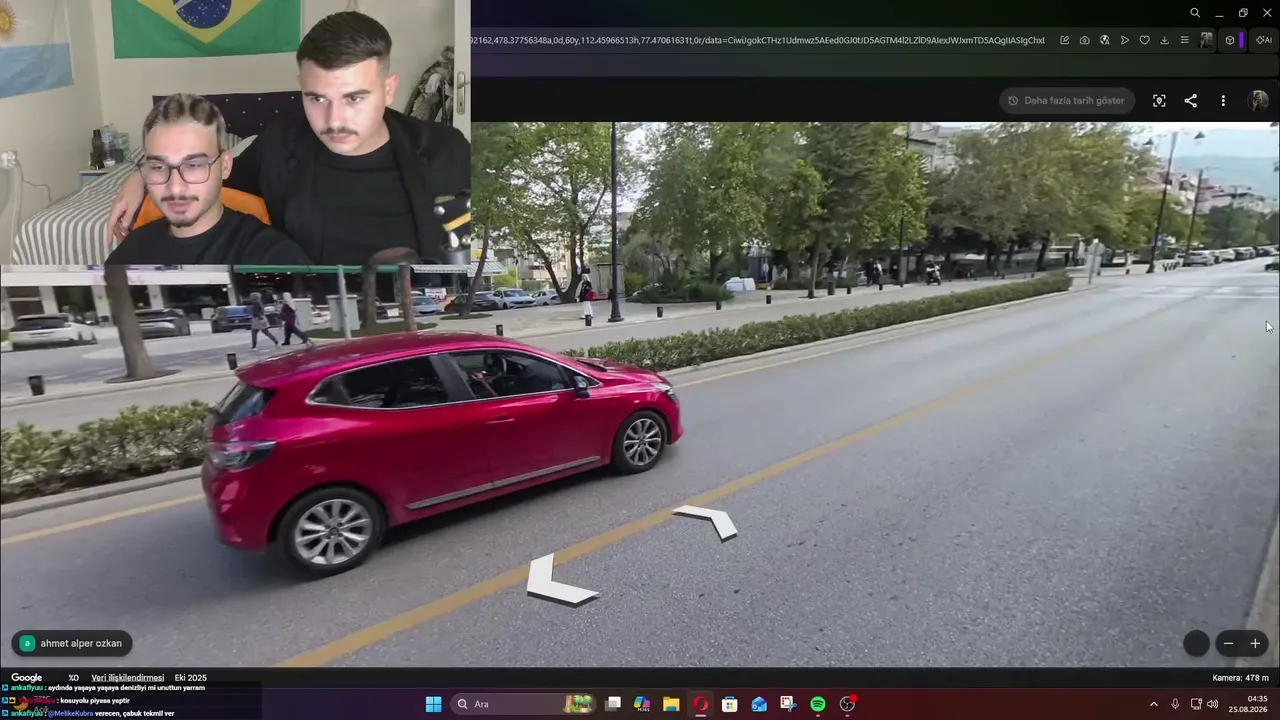Open the volume speaker tray icon
1280x720 pixels.
[1213, 704]
